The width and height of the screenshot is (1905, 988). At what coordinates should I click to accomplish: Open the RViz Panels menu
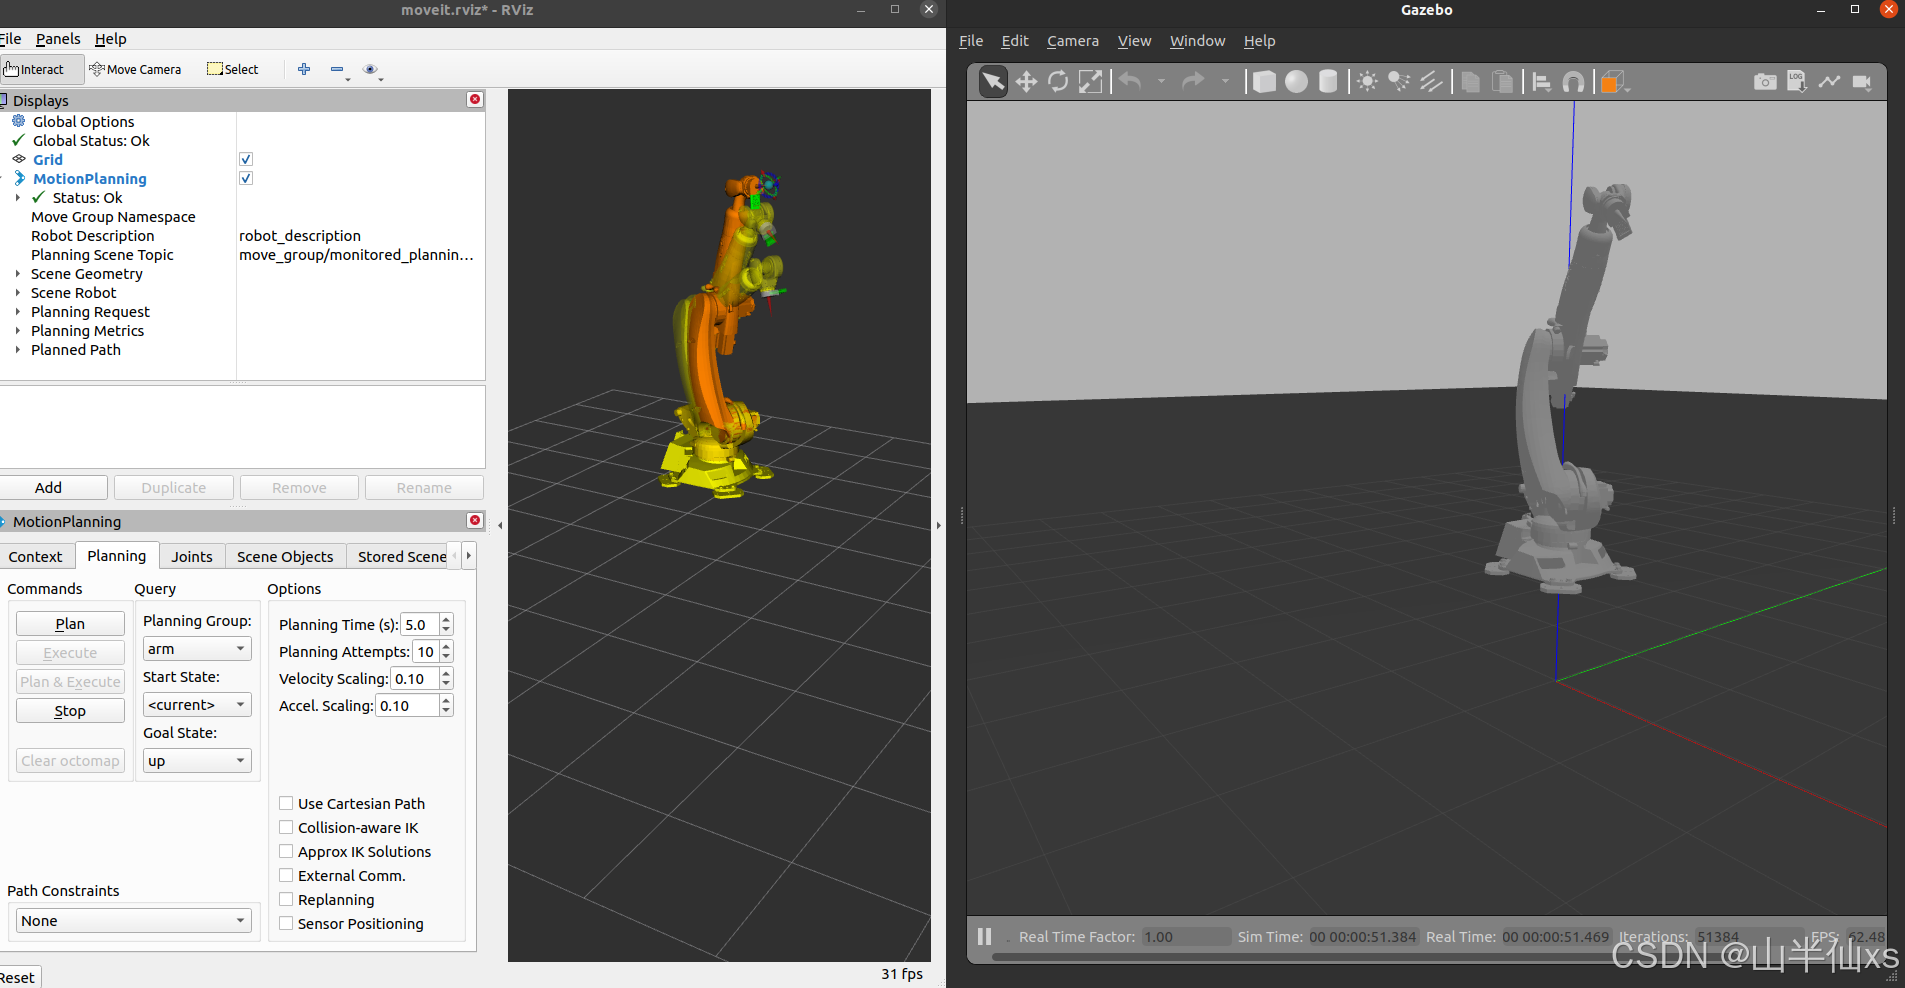point(58,39)
